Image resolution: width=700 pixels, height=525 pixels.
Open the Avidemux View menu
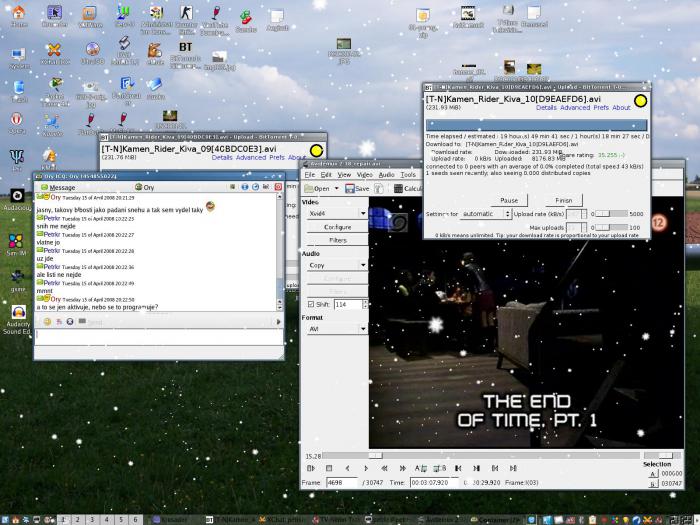click(x=344, y=175)
